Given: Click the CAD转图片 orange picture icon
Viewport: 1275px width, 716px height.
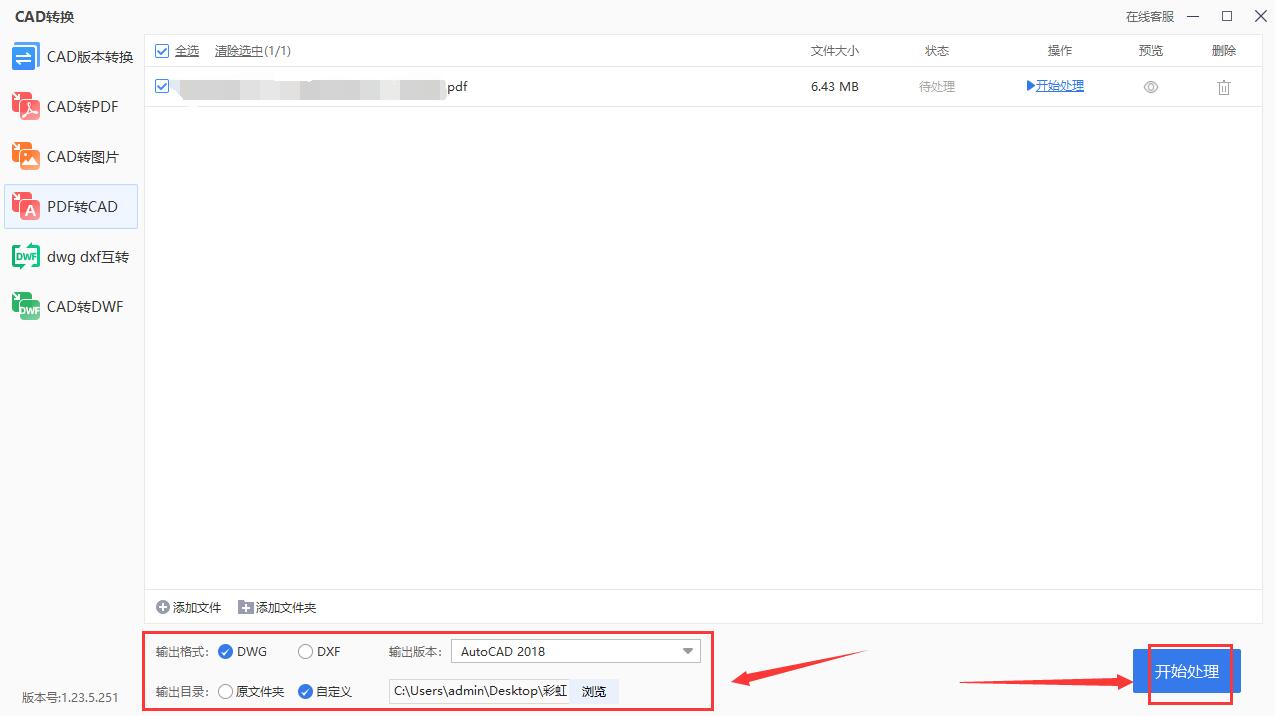Looking at the screenshot, I should pyautogui.click(x=25, y=156).
